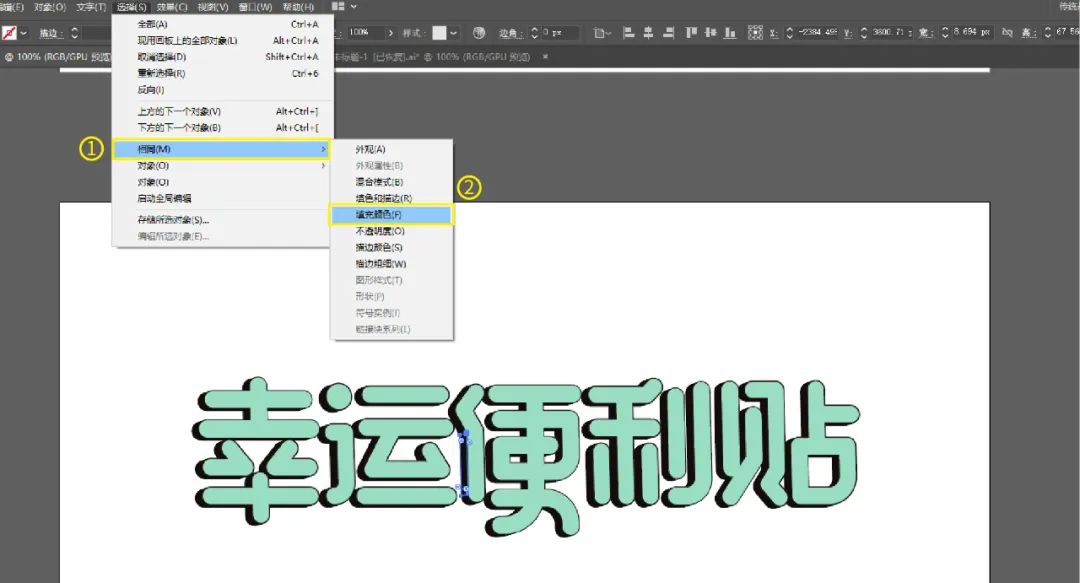
Task: Toggle constrain width and height proportions icon
Action: 1007,32
